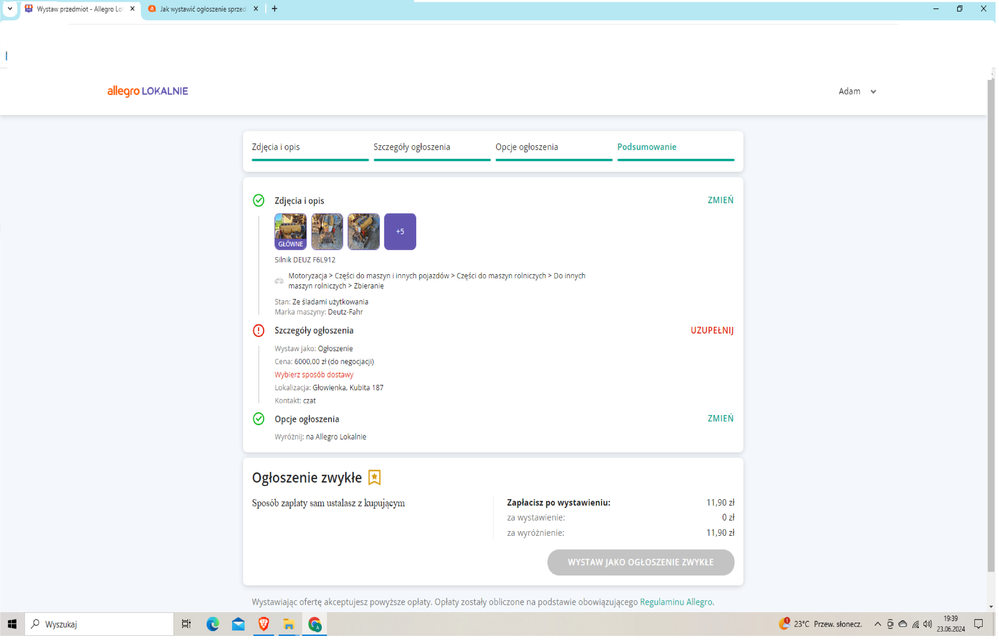Click the Allegro Lokalnie logo
The image size is (999, 642).
pyautogui.click(x=147, y=91)
